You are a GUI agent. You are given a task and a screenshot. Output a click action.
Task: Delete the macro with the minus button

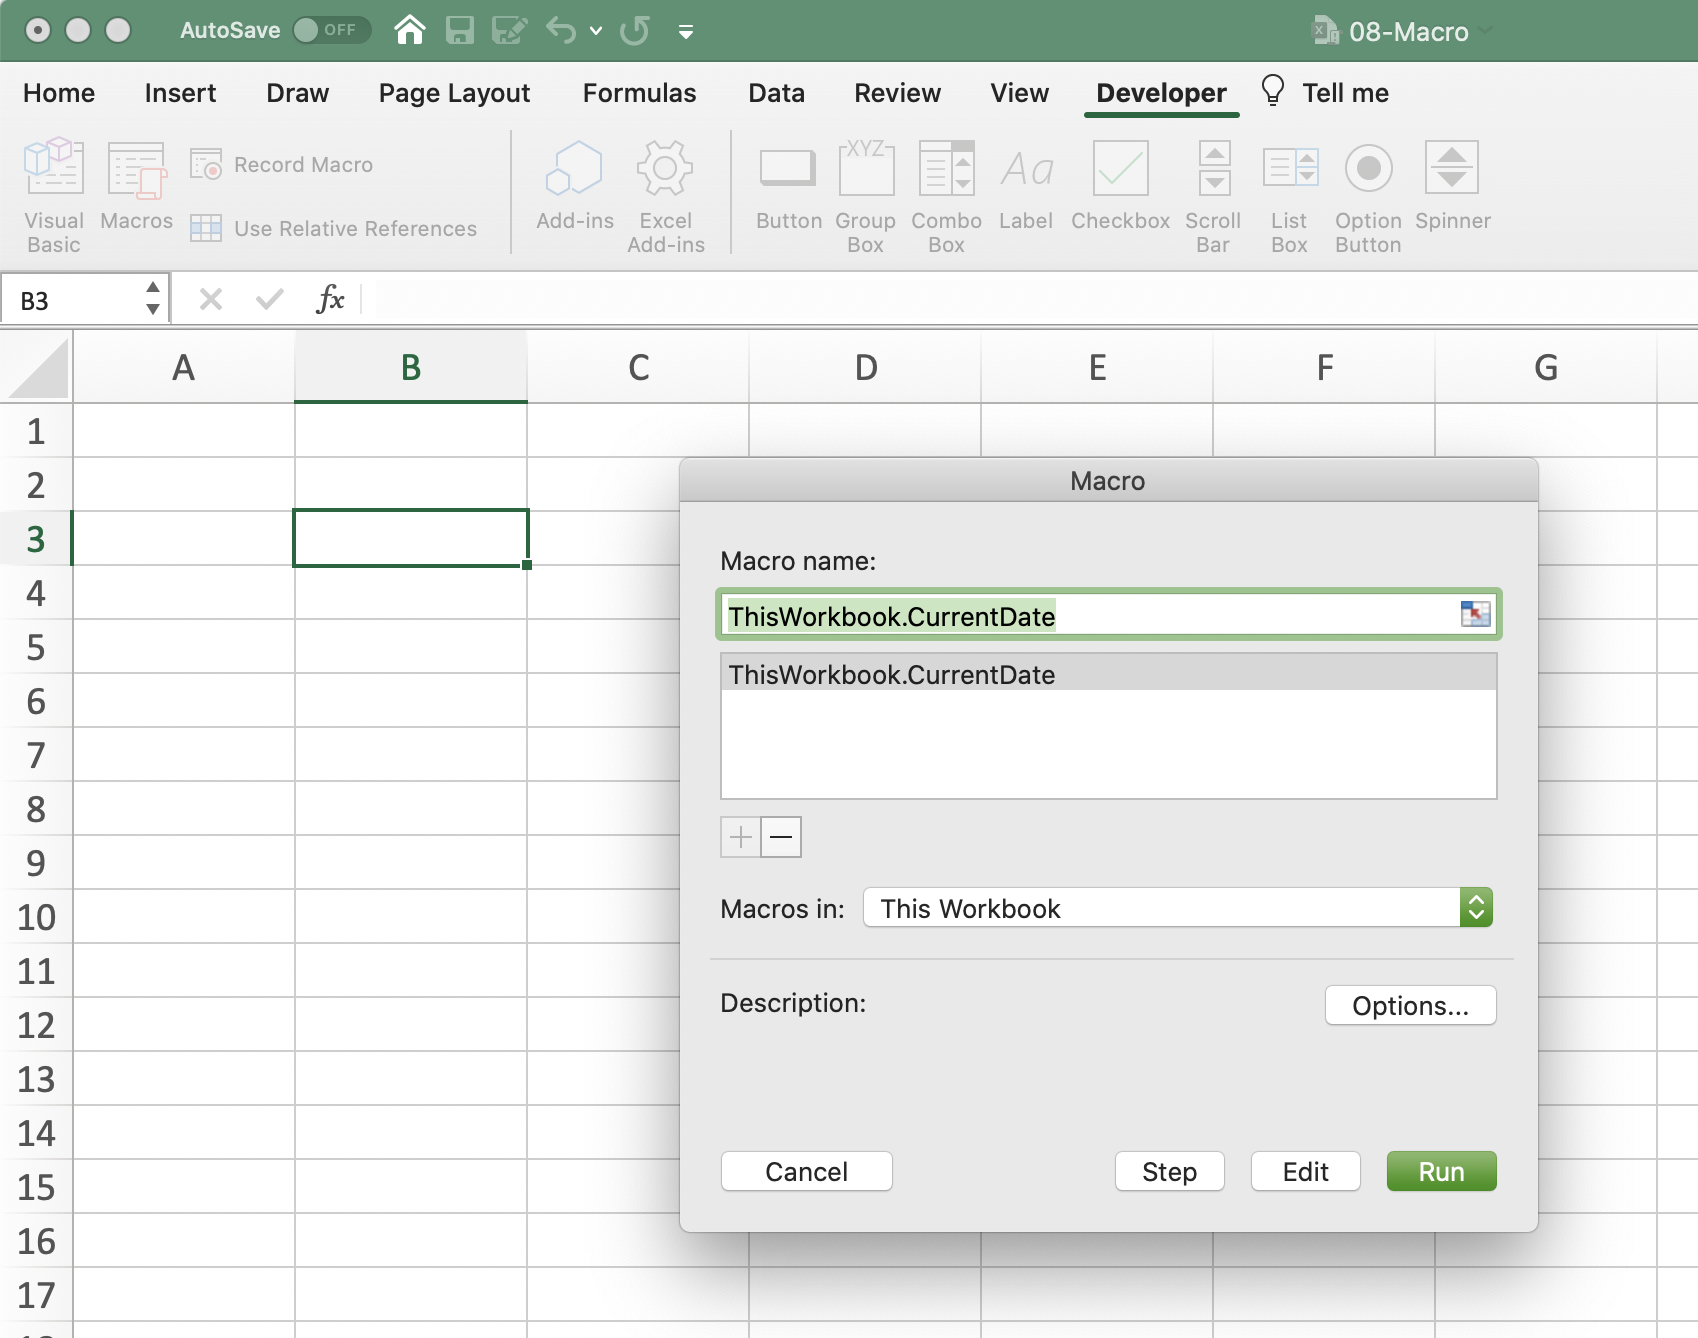point(781,837)
